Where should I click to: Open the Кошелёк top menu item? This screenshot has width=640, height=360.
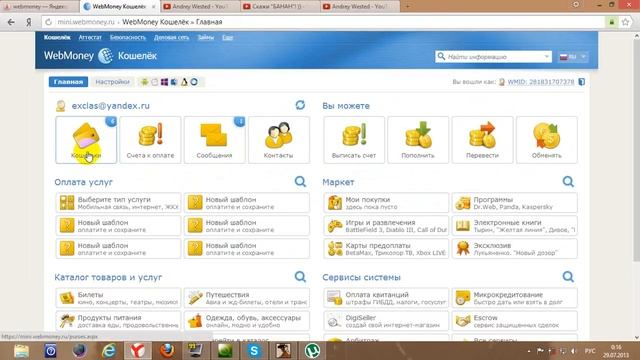click(57, 38)
